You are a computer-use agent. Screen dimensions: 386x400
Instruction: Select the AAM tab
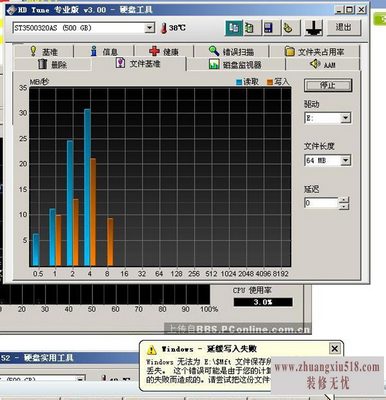click(323, 64)
